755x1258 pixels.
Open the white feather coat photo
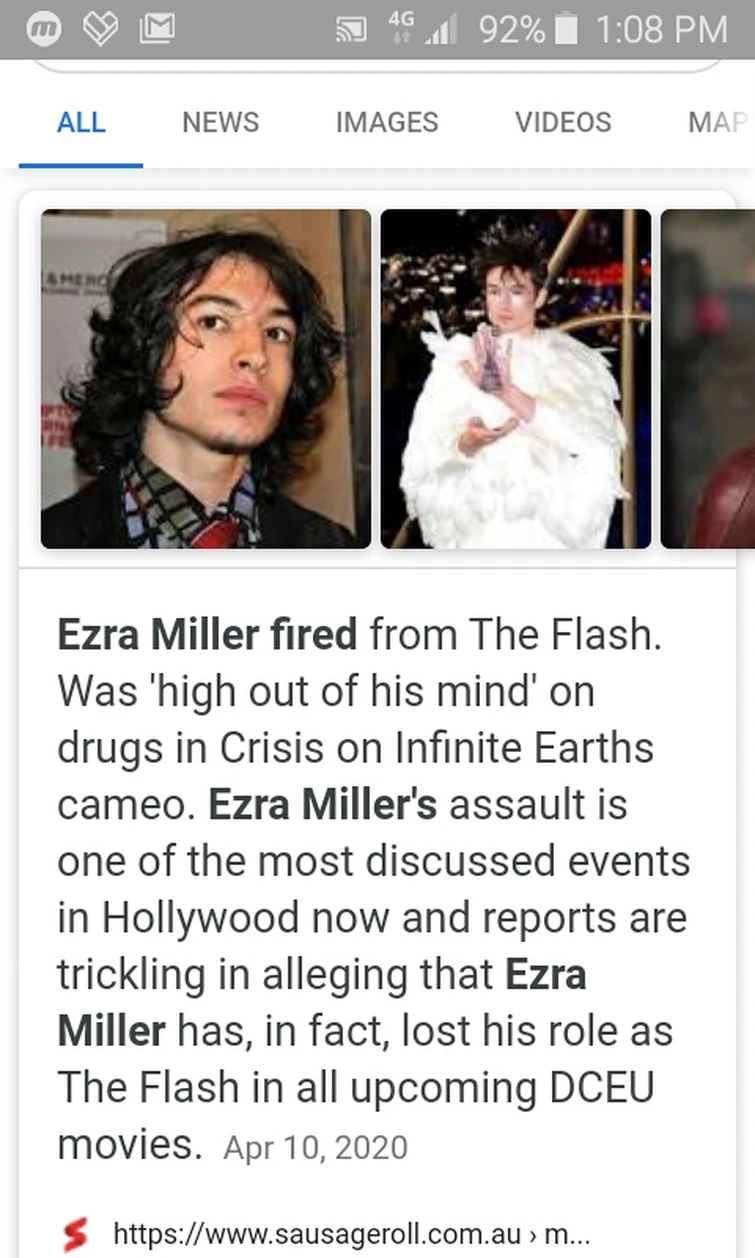tap(516, 379)
